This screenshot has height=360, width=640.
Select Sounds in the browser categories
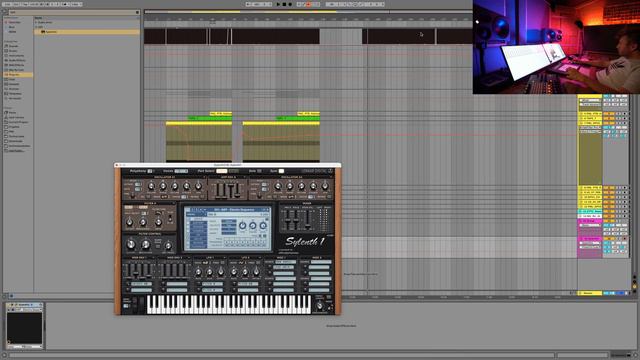pyautogui.click(x=13, y=46)
